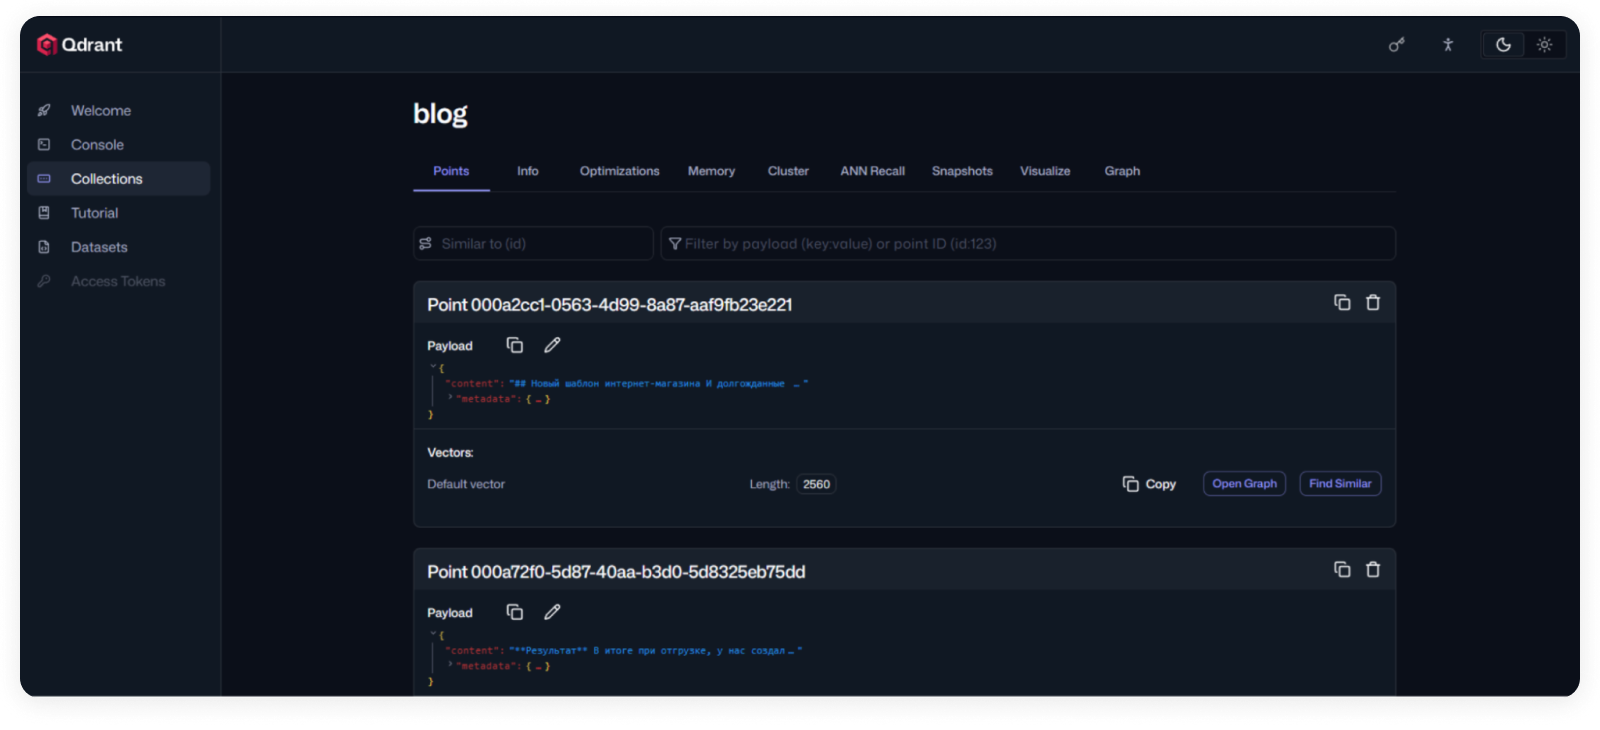Click the vector length value 2560
The height and width of the screenshot is (730, 1600).
click(x=816, y=484)
